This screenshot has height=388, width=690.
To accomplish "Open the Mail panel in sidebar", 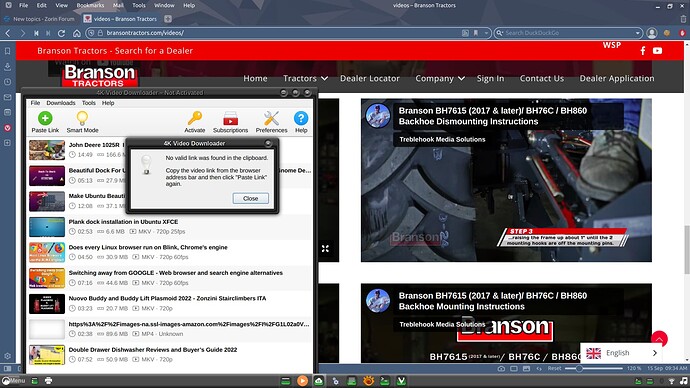I will (7, 97).
